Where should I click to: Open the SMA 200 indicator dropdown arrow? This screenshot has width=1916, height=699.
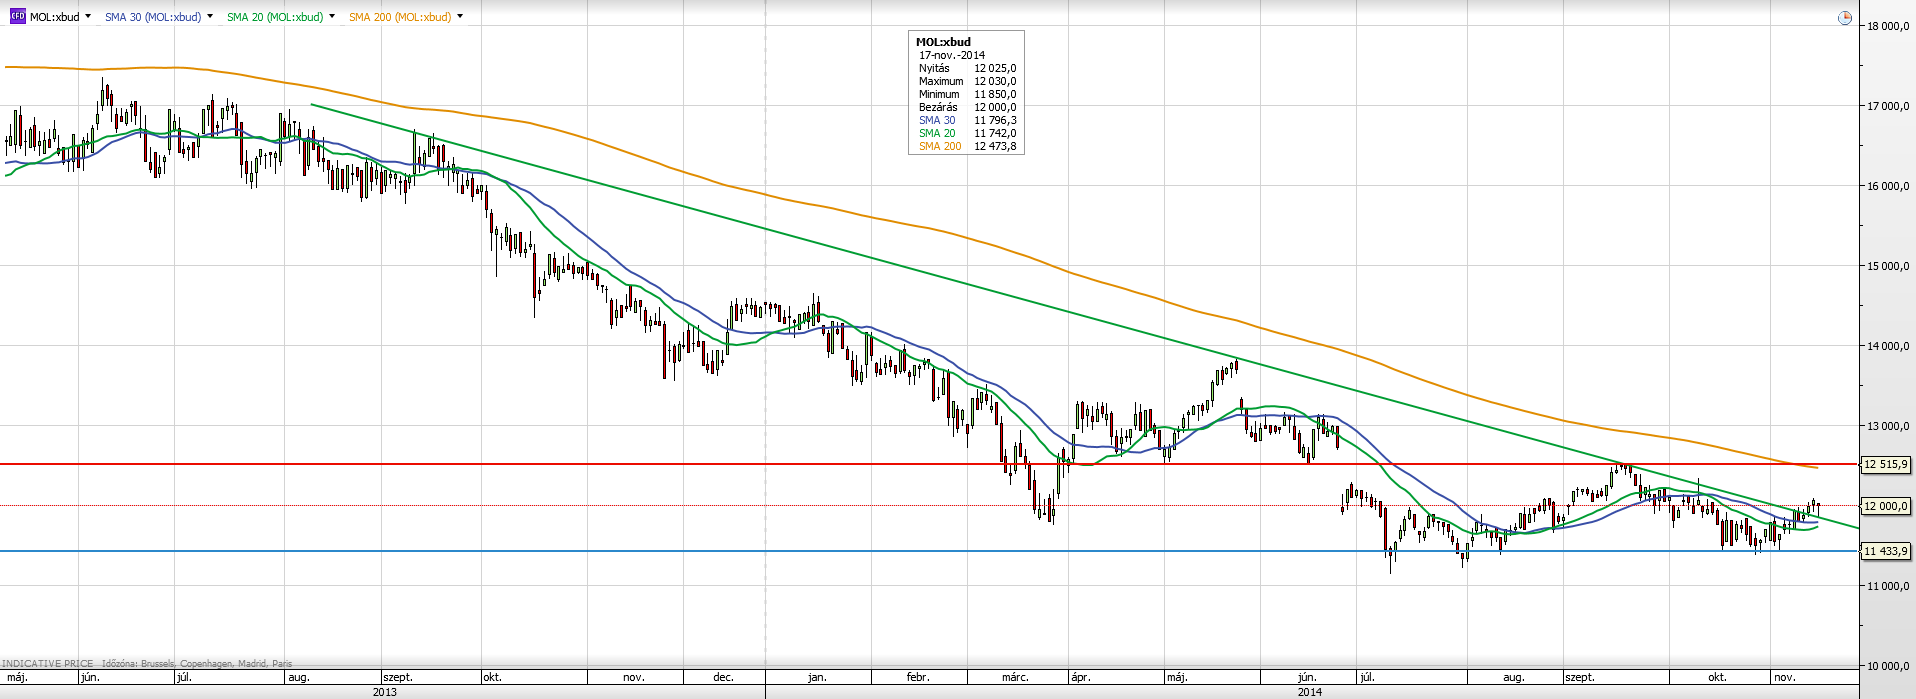(x=460, y=17)
